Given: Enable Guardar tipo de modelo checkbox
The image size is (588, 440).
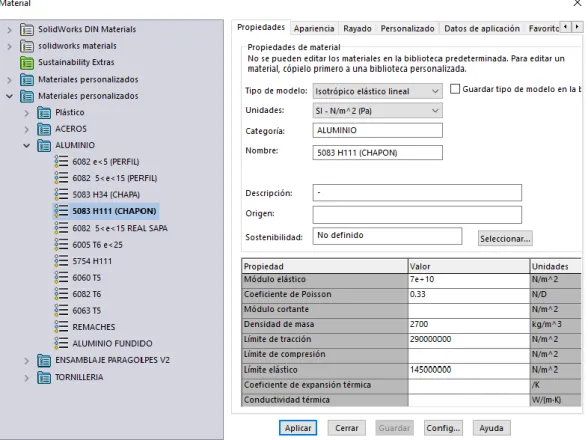Looking at the screenshot, I should 454,89.
